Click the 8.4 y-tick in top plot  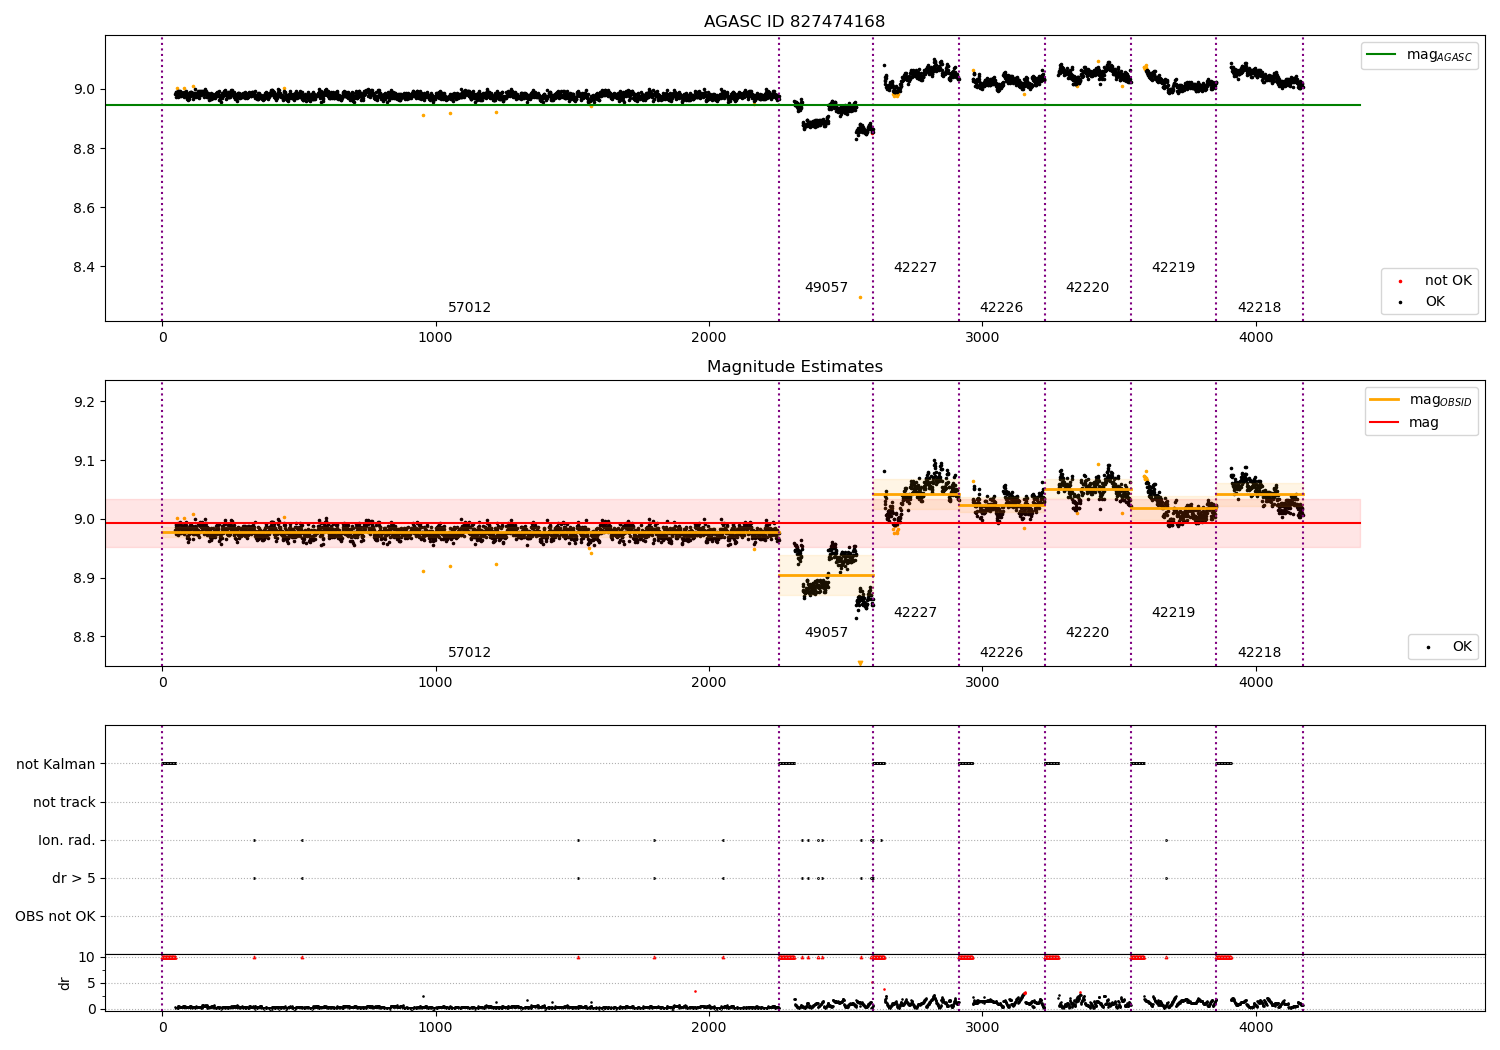point(83,268)
